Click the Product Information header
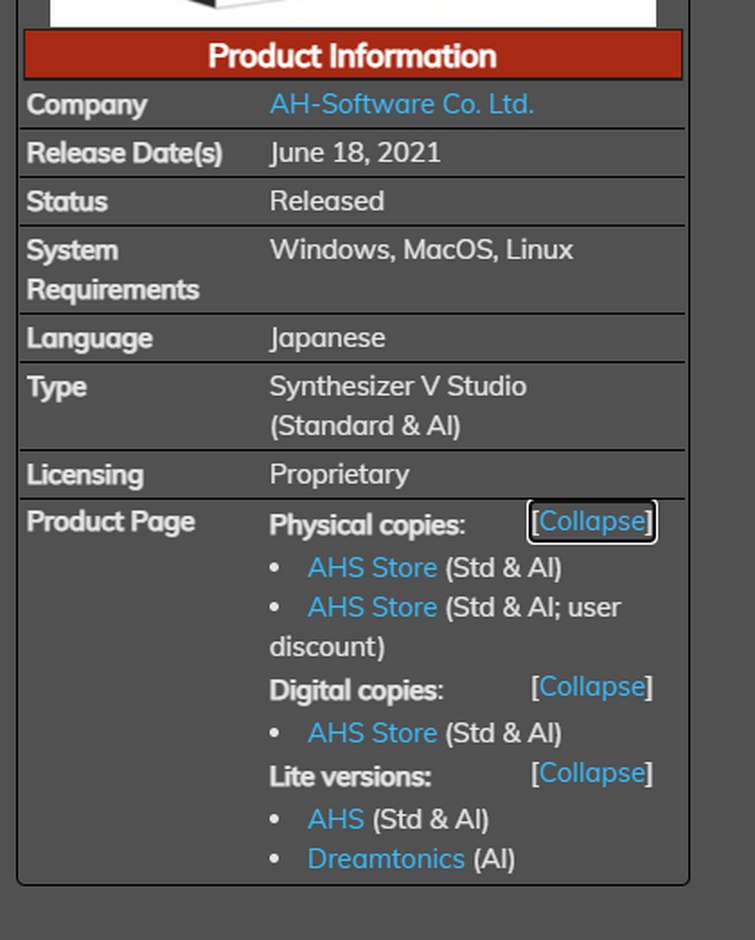This screenshot has height=940, width=755. [x=353, y=56]
